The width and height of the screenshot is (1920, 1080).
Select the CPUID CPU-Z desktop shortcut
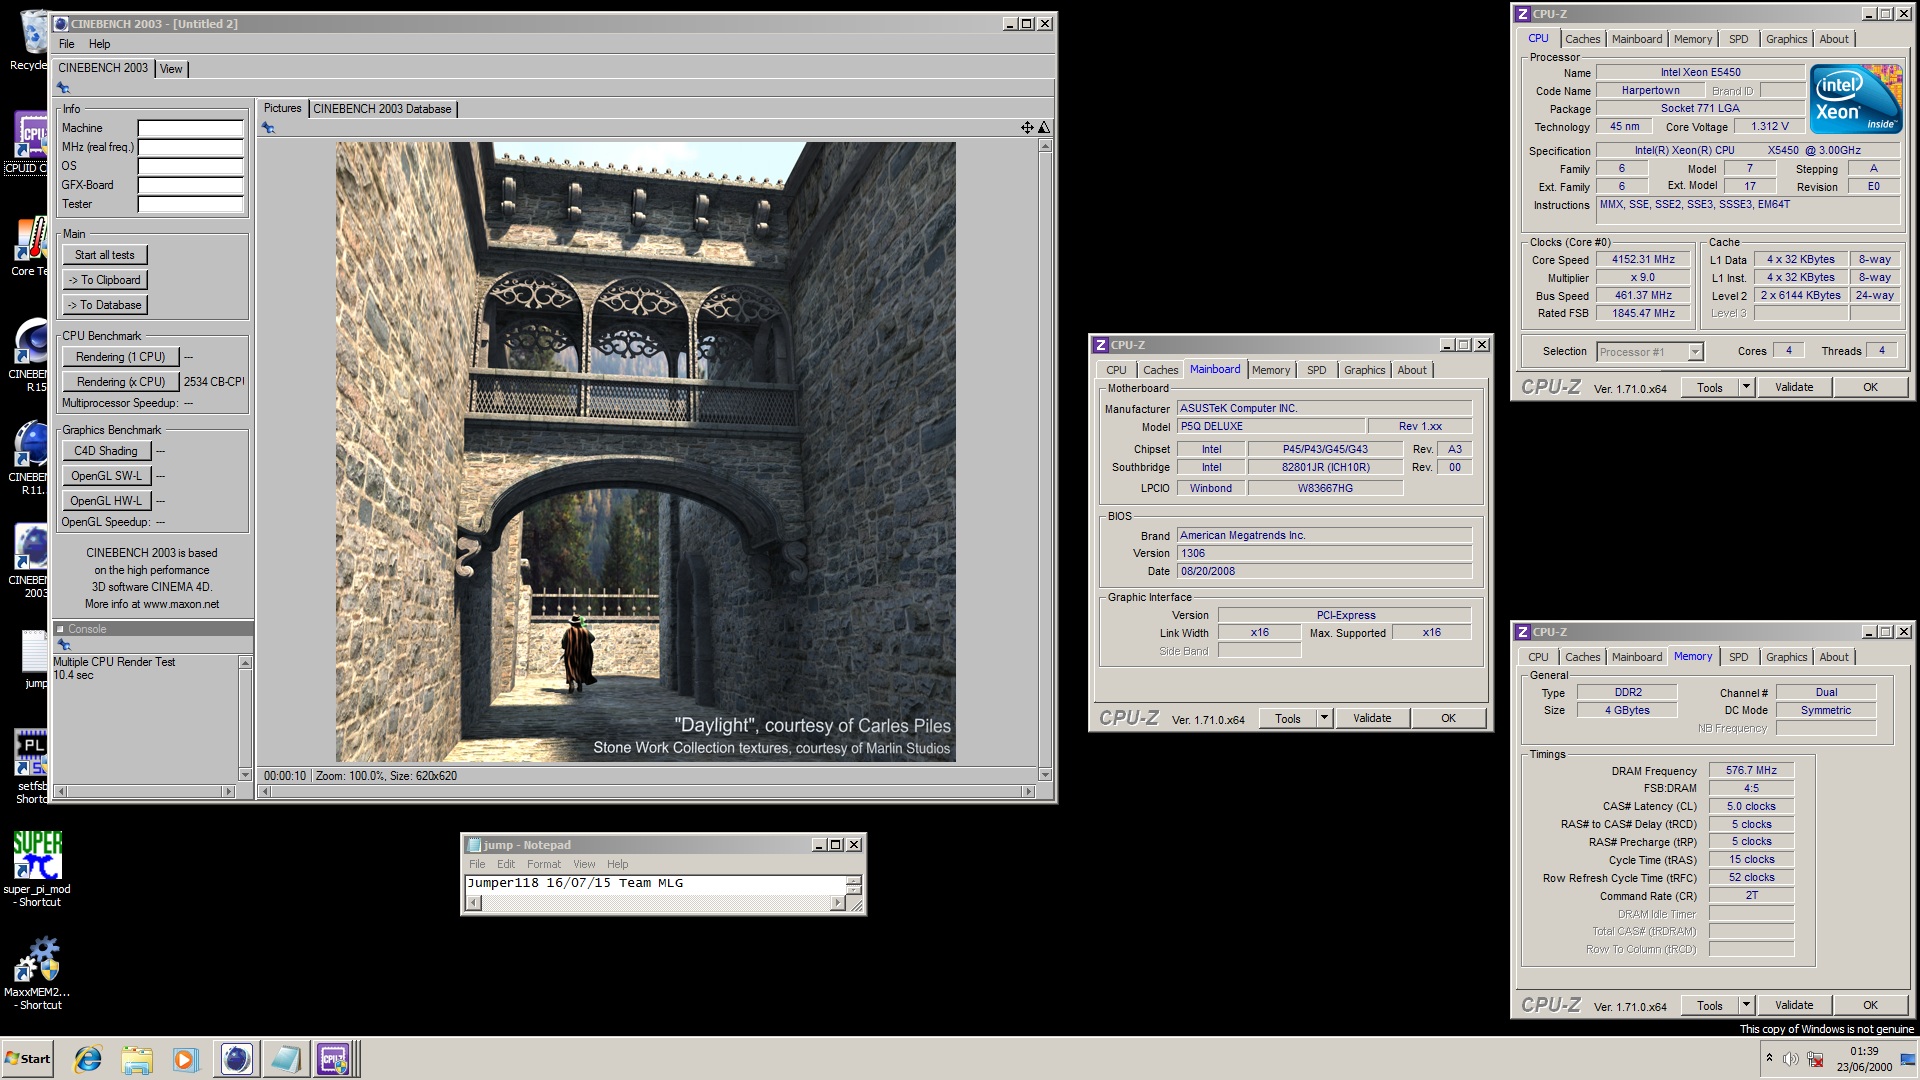[x=30, y=142]
